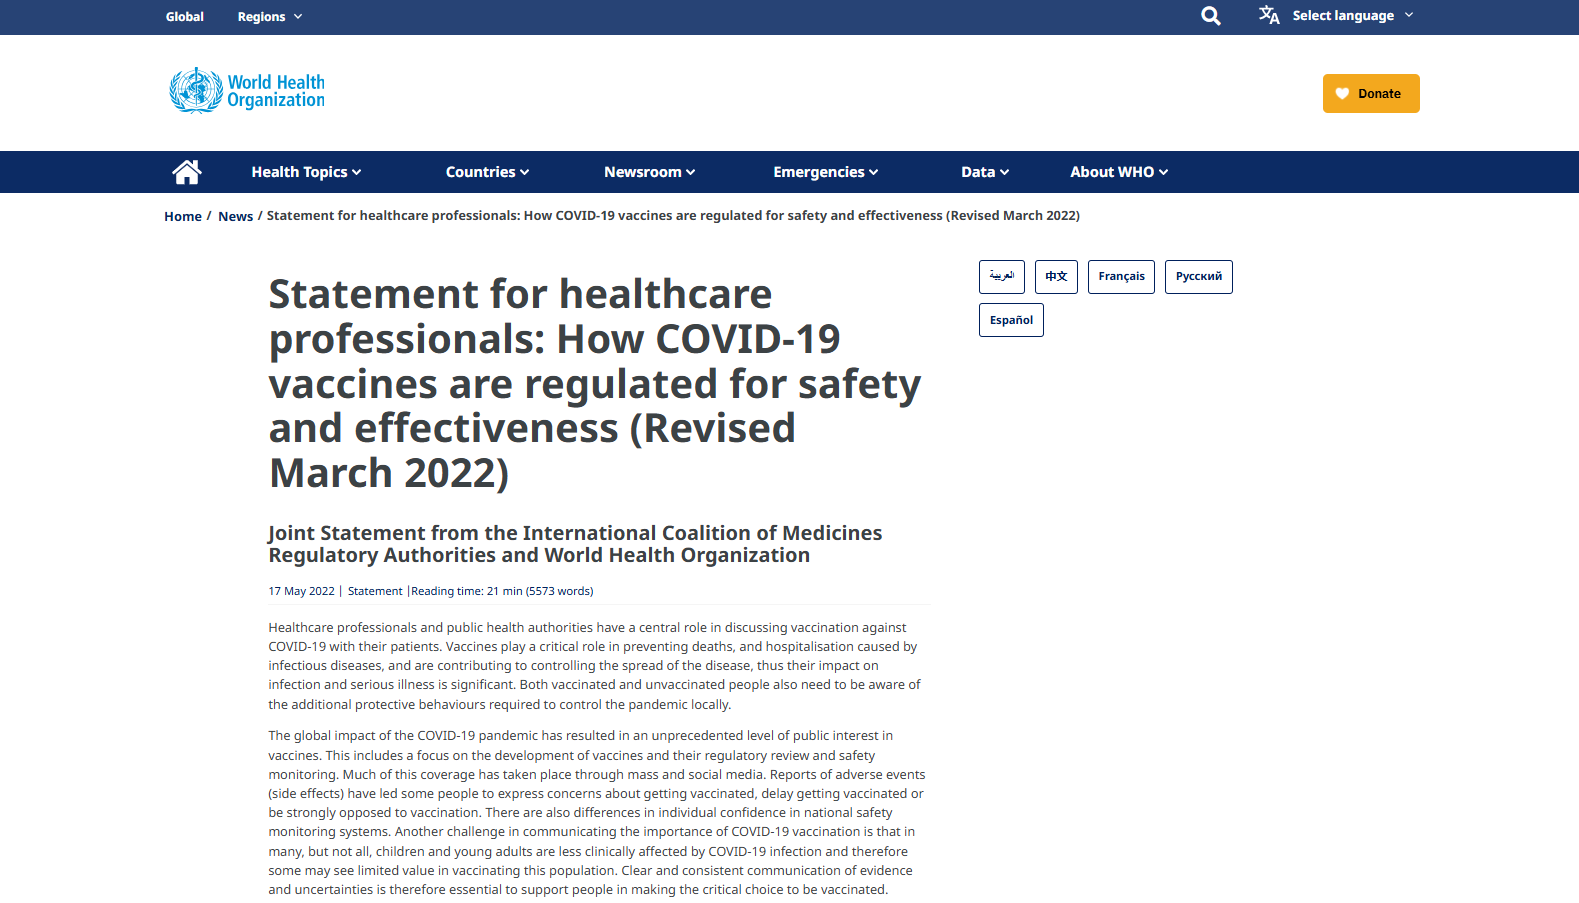Click the translate language icon
Image resolution: width=1579 pixels, height=903 pixels.
(1269, 15)
